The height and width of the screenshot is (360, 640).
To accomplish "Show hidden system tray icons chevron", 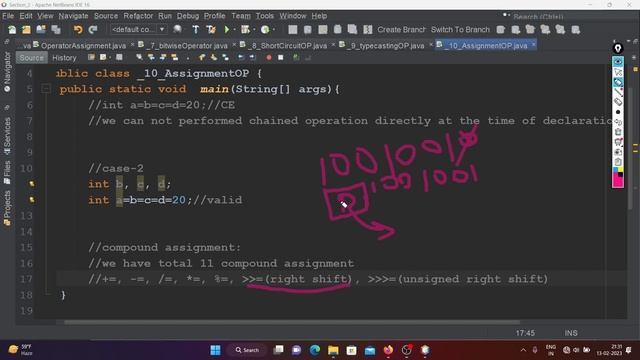I will point(523,350).
